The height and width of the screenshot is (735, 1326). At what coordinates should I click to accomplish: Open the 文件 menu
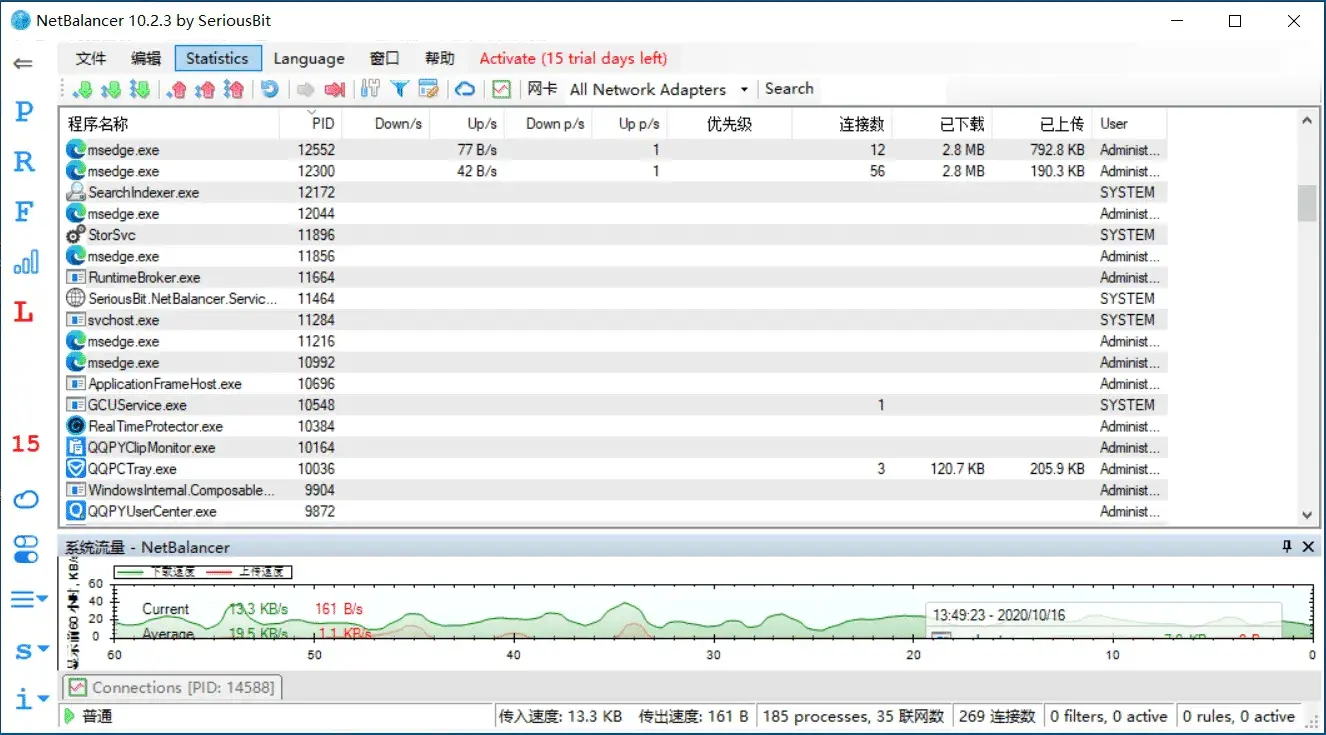coord(91,58)
